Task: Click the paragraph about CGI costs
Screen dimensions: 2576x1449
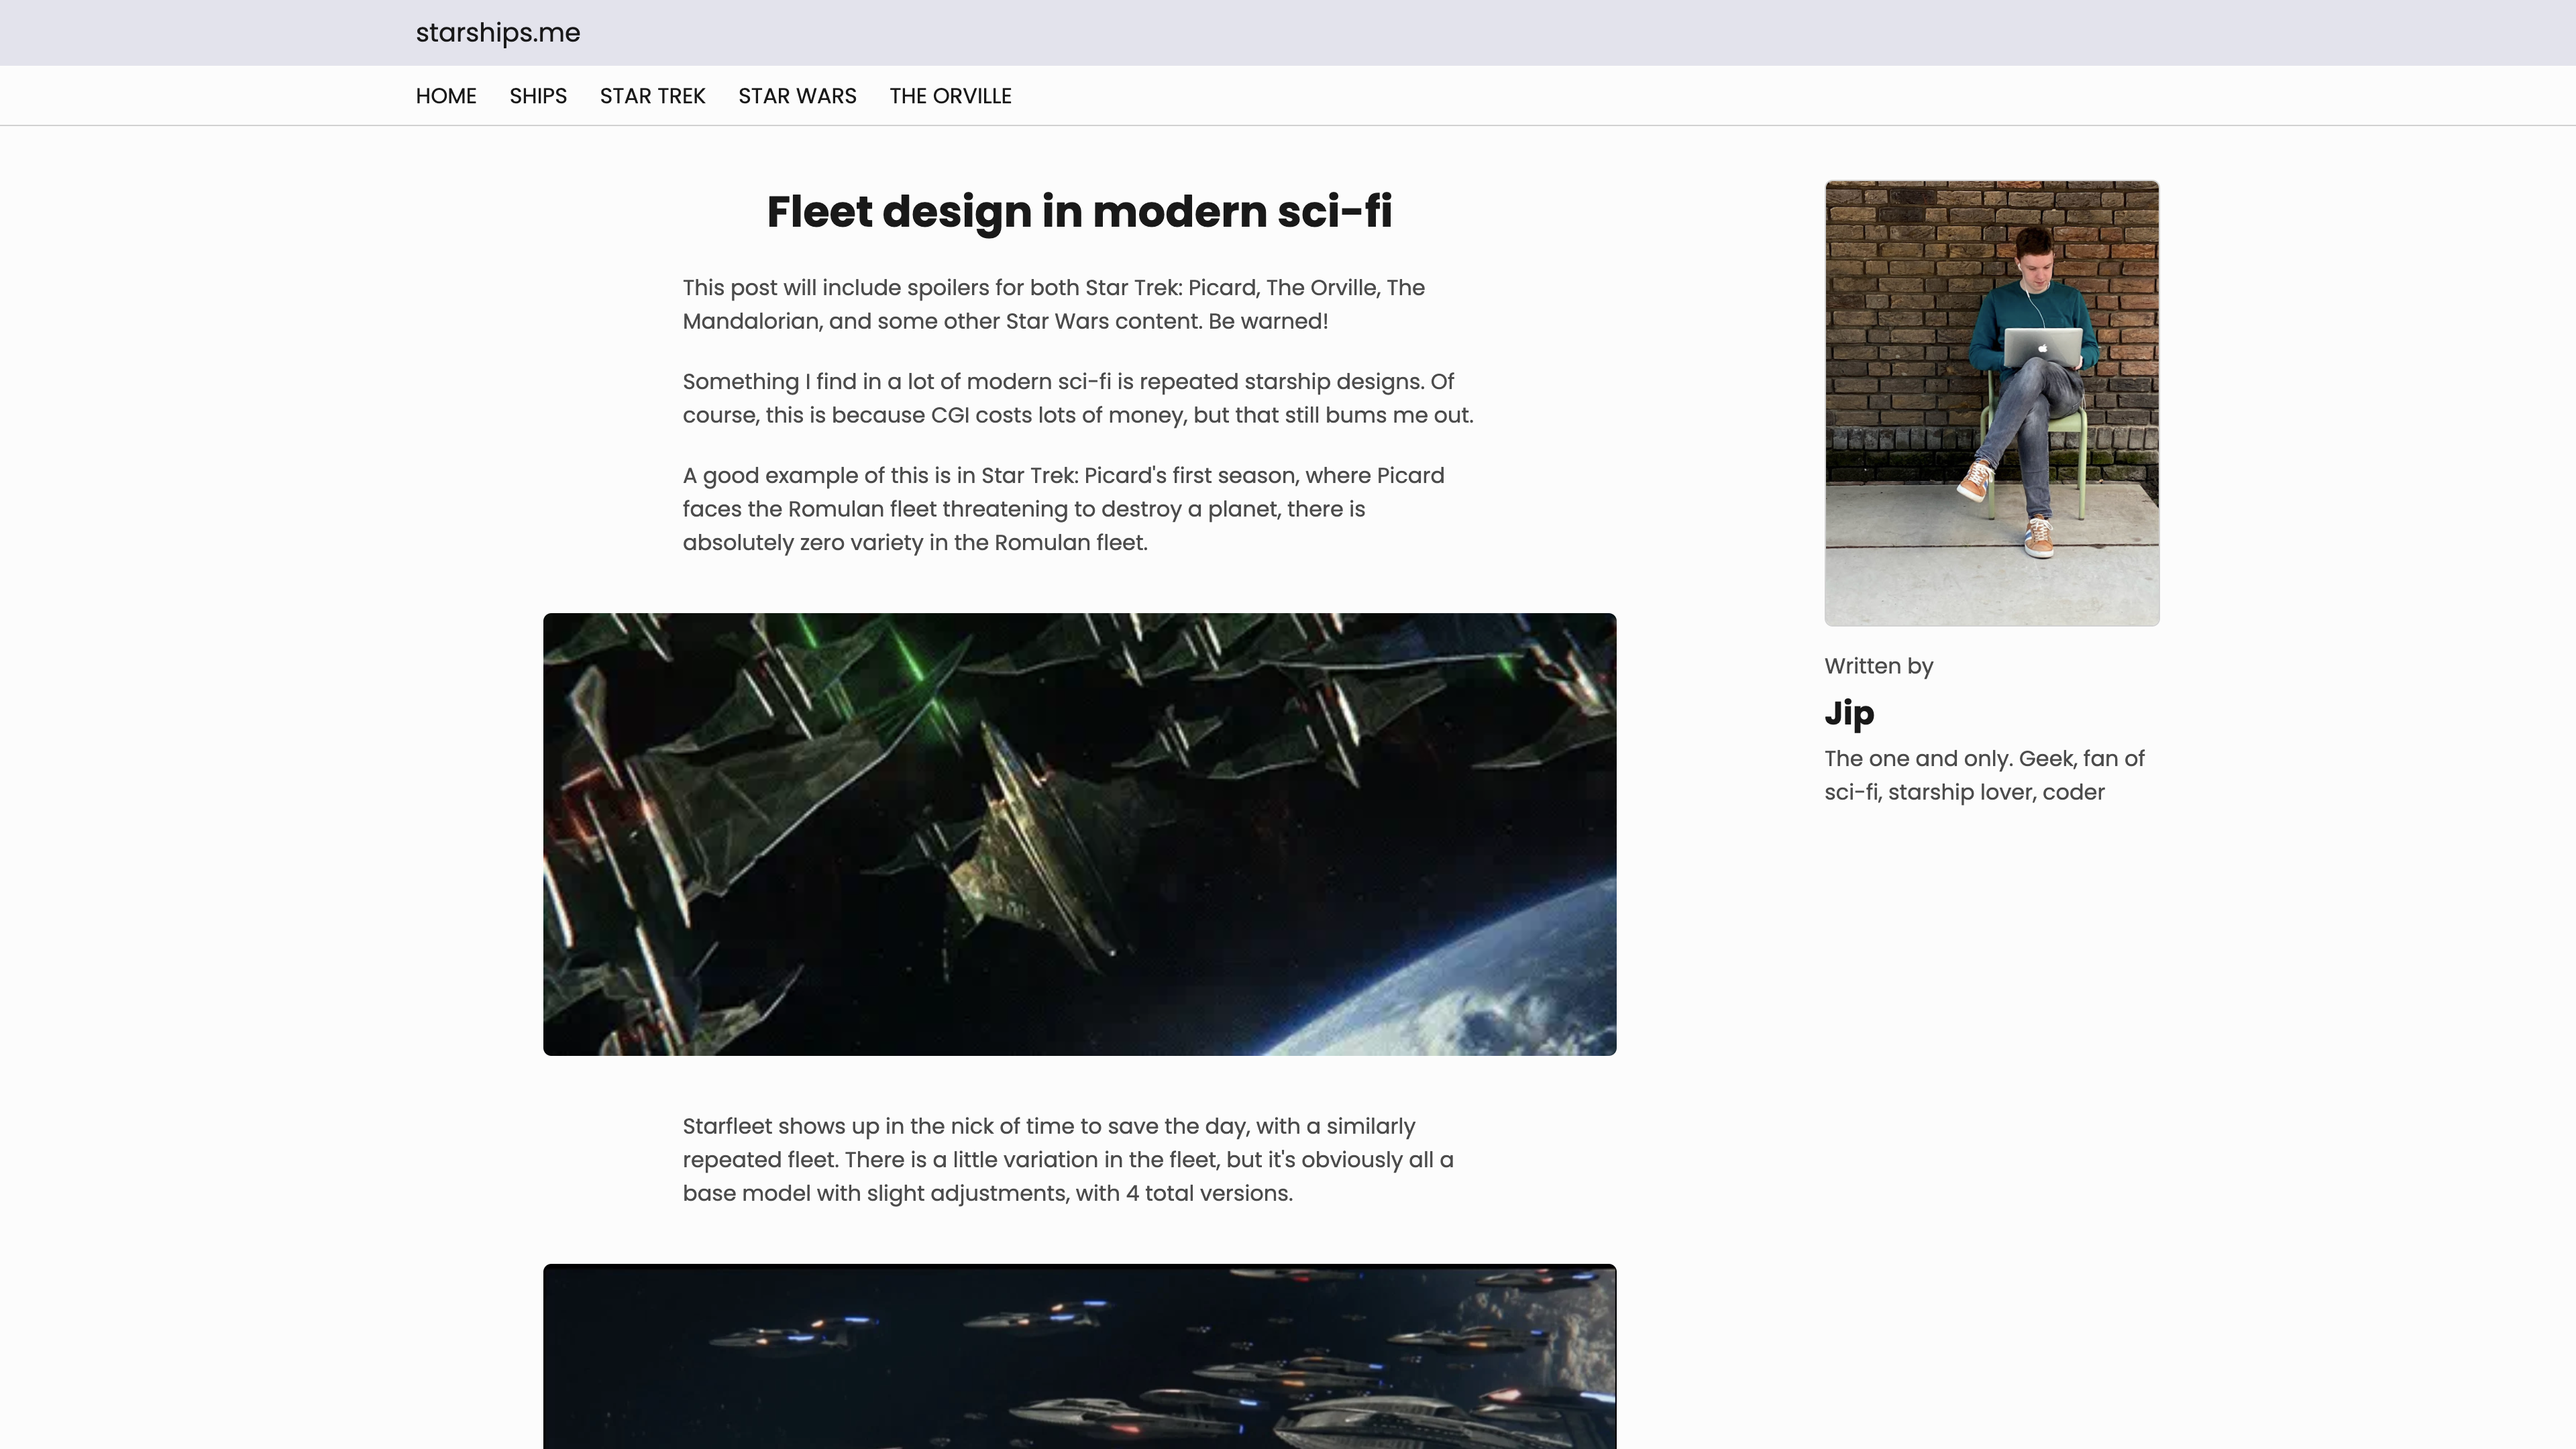Action: tap(1078, 398)
